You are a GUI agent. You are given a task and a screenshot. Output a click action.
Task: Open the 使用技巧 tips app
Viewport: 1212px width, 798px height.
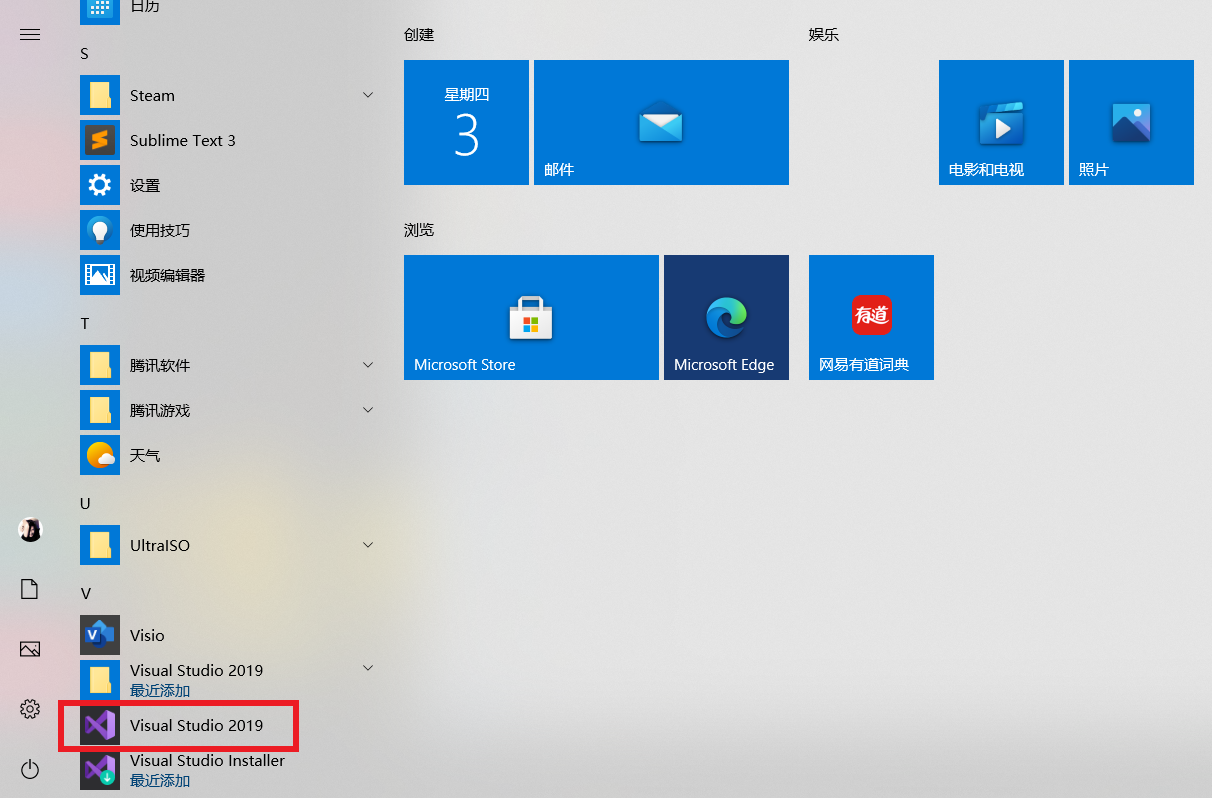tap(157, 230)
